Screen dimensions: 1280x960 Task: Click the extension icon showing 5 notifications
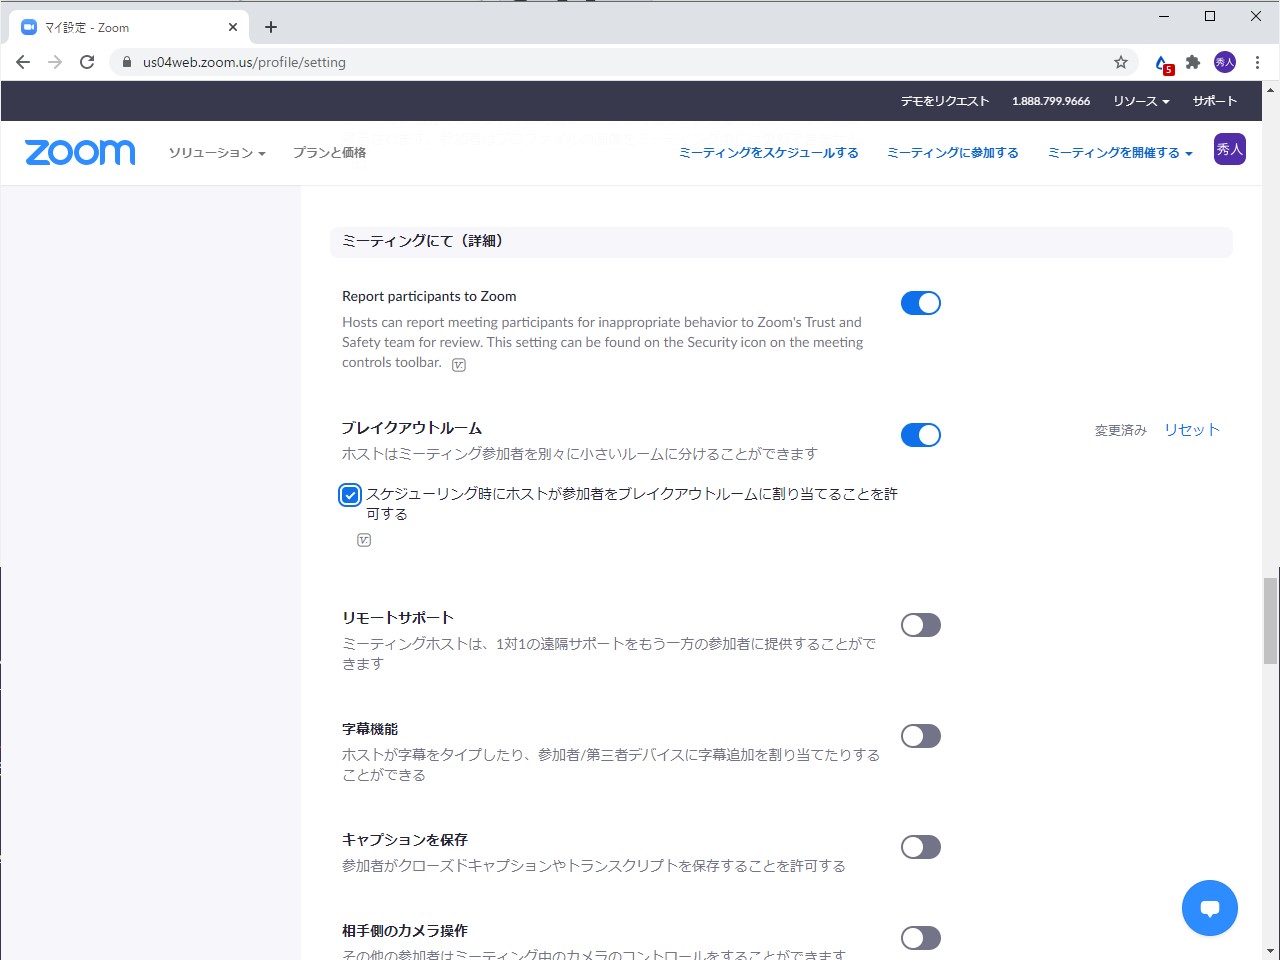point(1161,61)
